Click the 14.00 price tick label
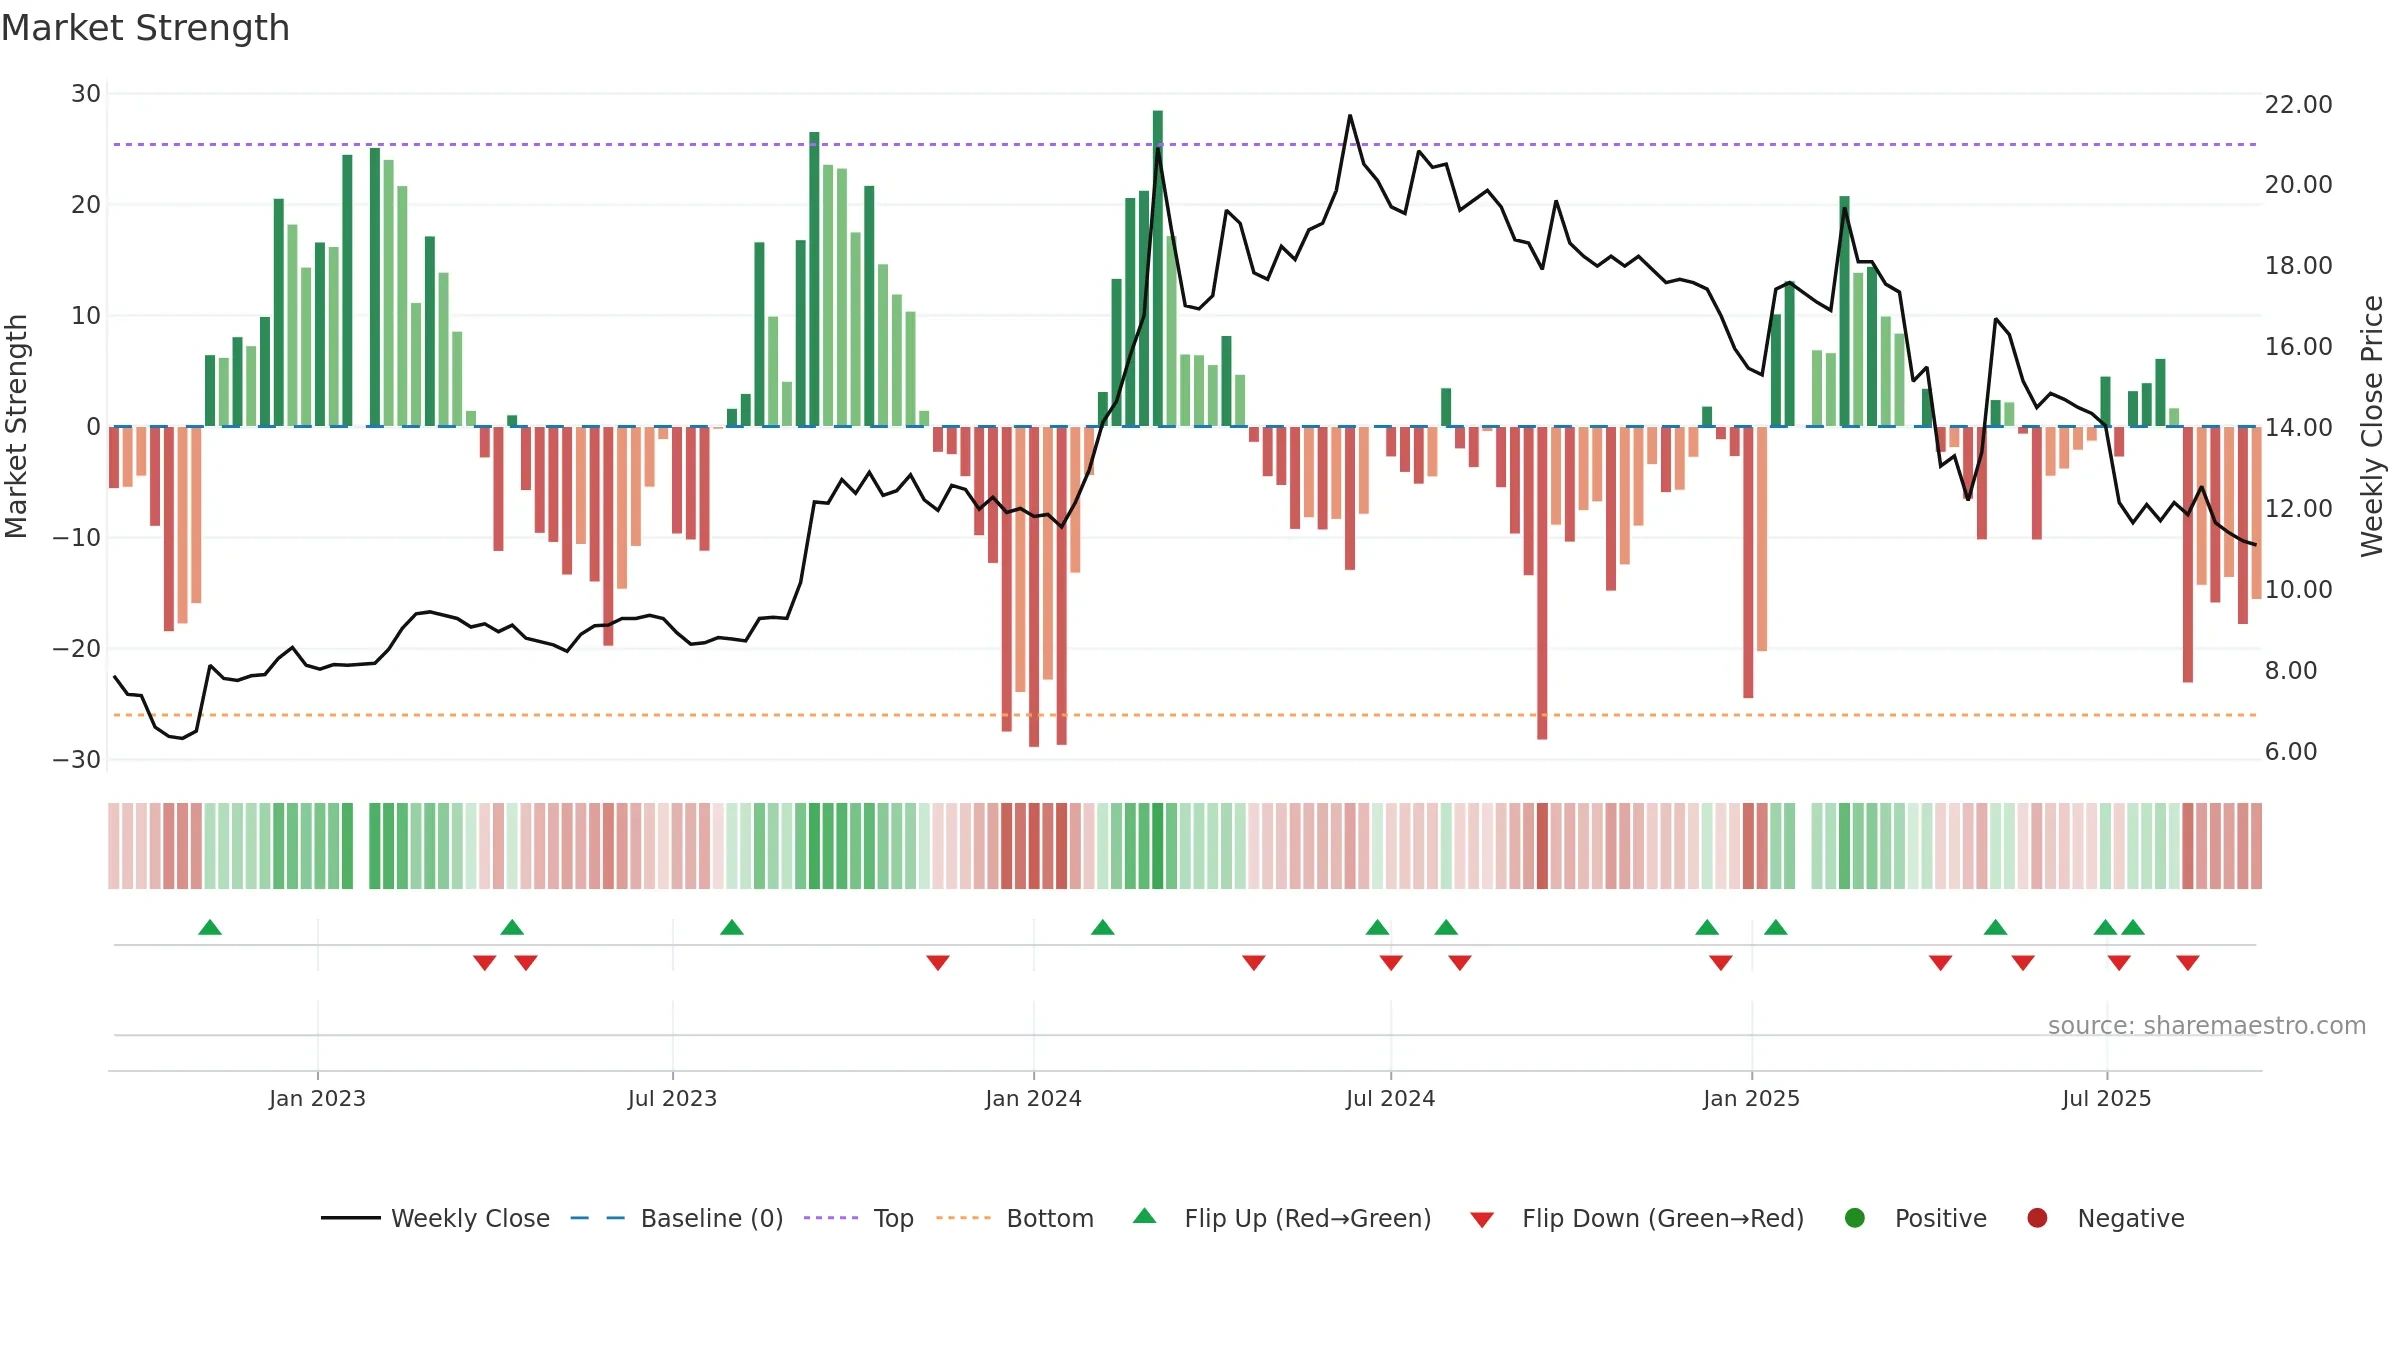2400x1350 pixels. coord(2298,428)
